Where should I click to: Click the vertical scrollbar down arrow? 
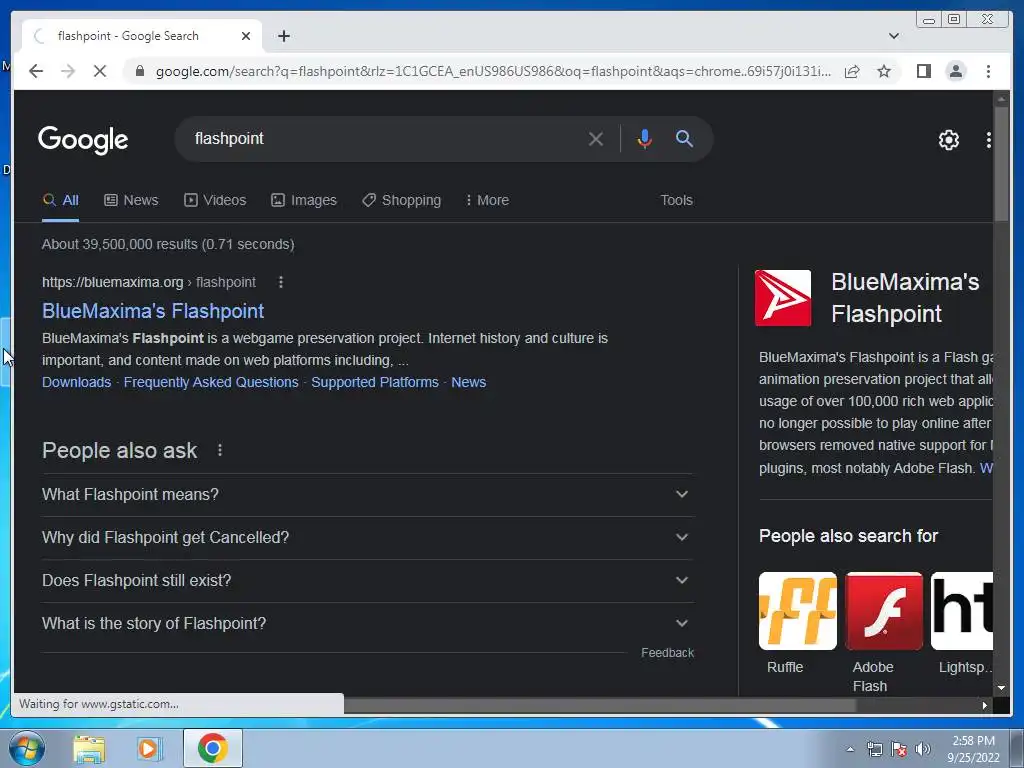tap(1000, 688)
